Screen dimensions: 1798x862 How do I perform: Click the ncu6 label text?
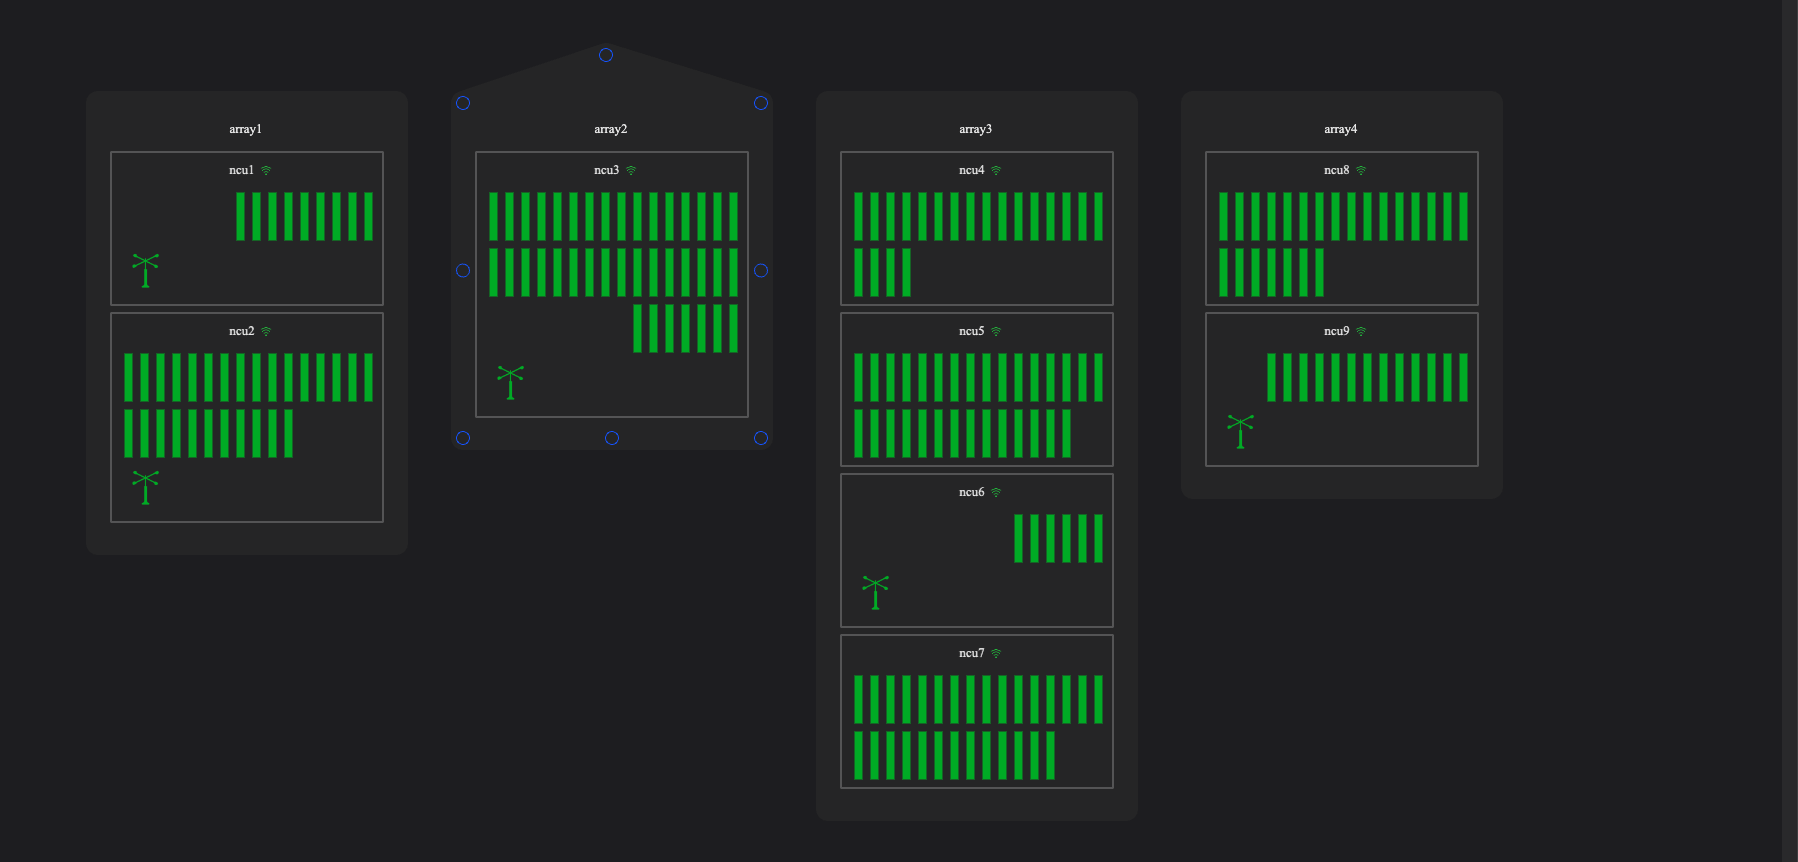971,492
